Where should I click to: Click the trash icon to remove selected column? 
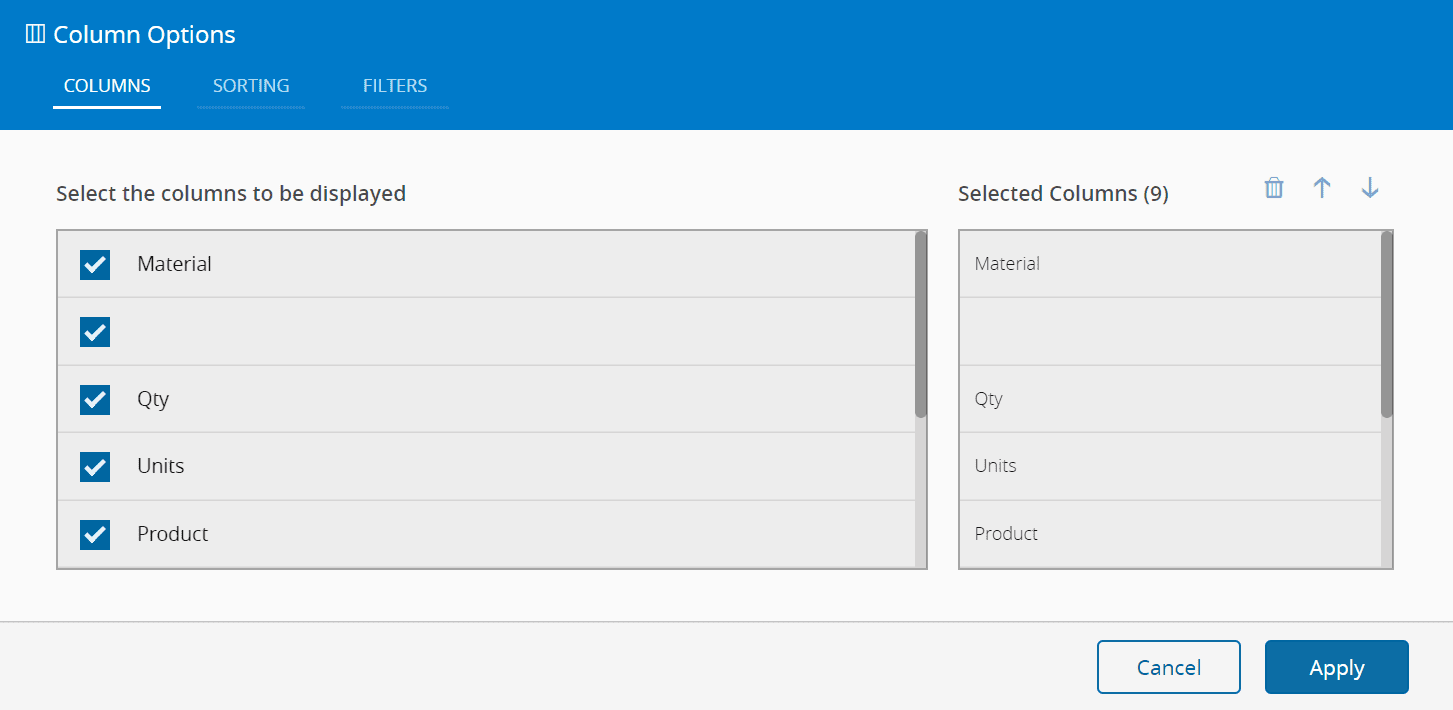pyautogui.click(x=1273, y=188)
